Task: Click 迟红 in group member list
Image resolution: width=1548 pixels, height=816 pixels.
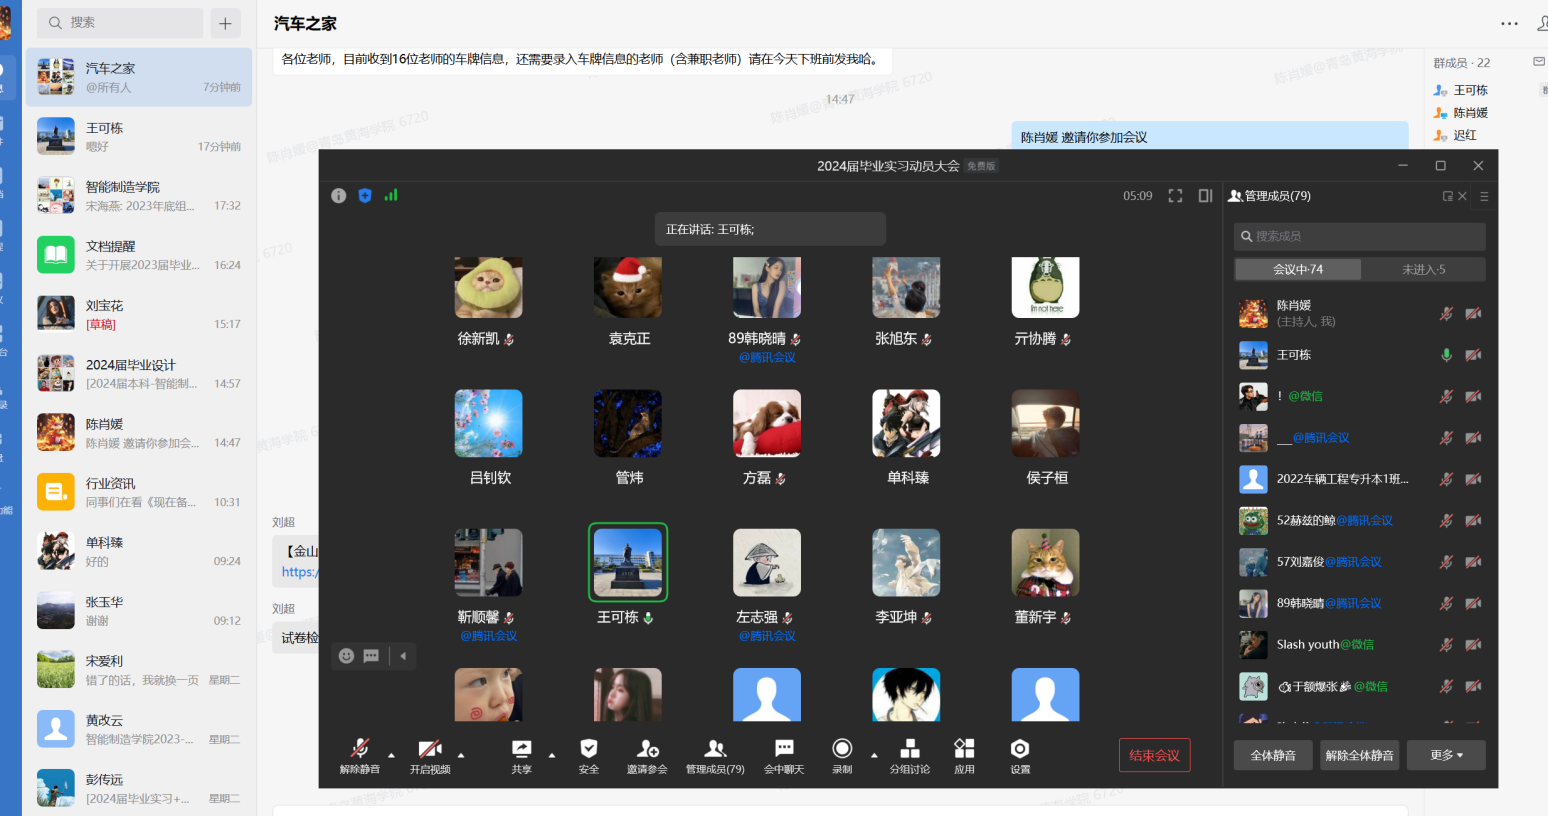Action: 1464,135
